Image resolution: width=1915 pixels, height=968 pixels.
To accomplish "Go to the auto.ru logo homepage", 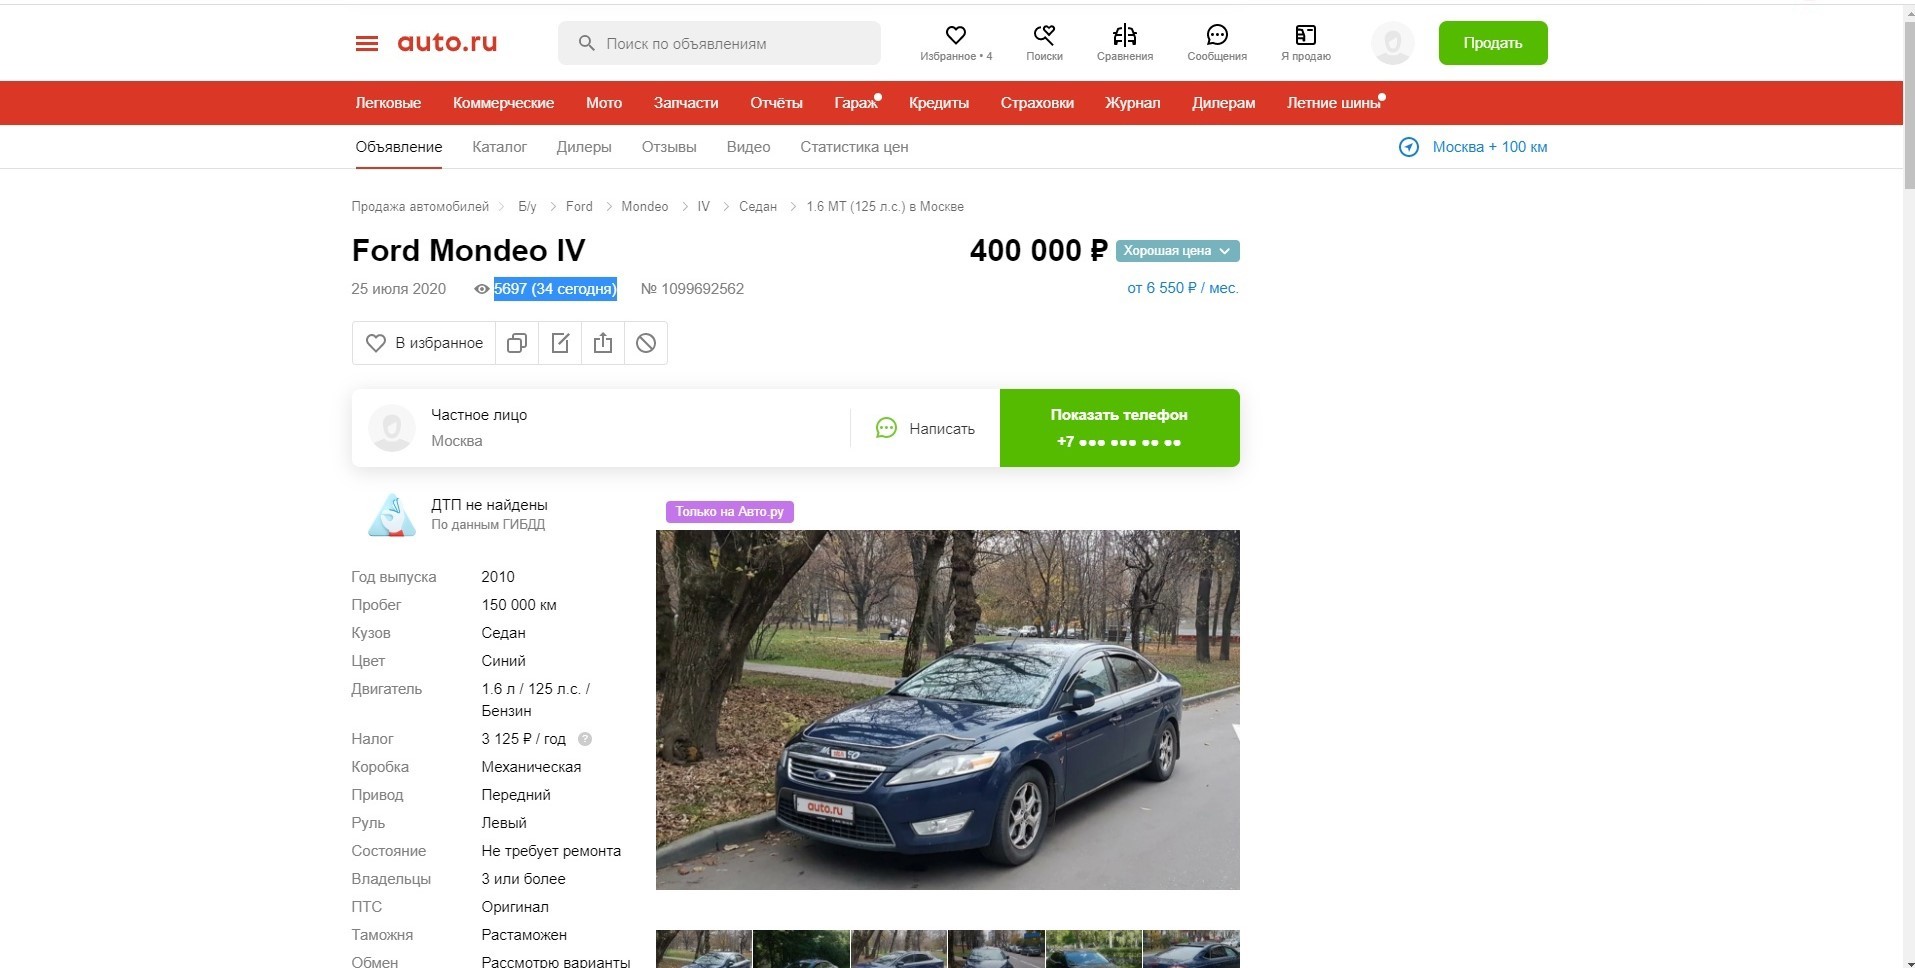I will (447, 43).
